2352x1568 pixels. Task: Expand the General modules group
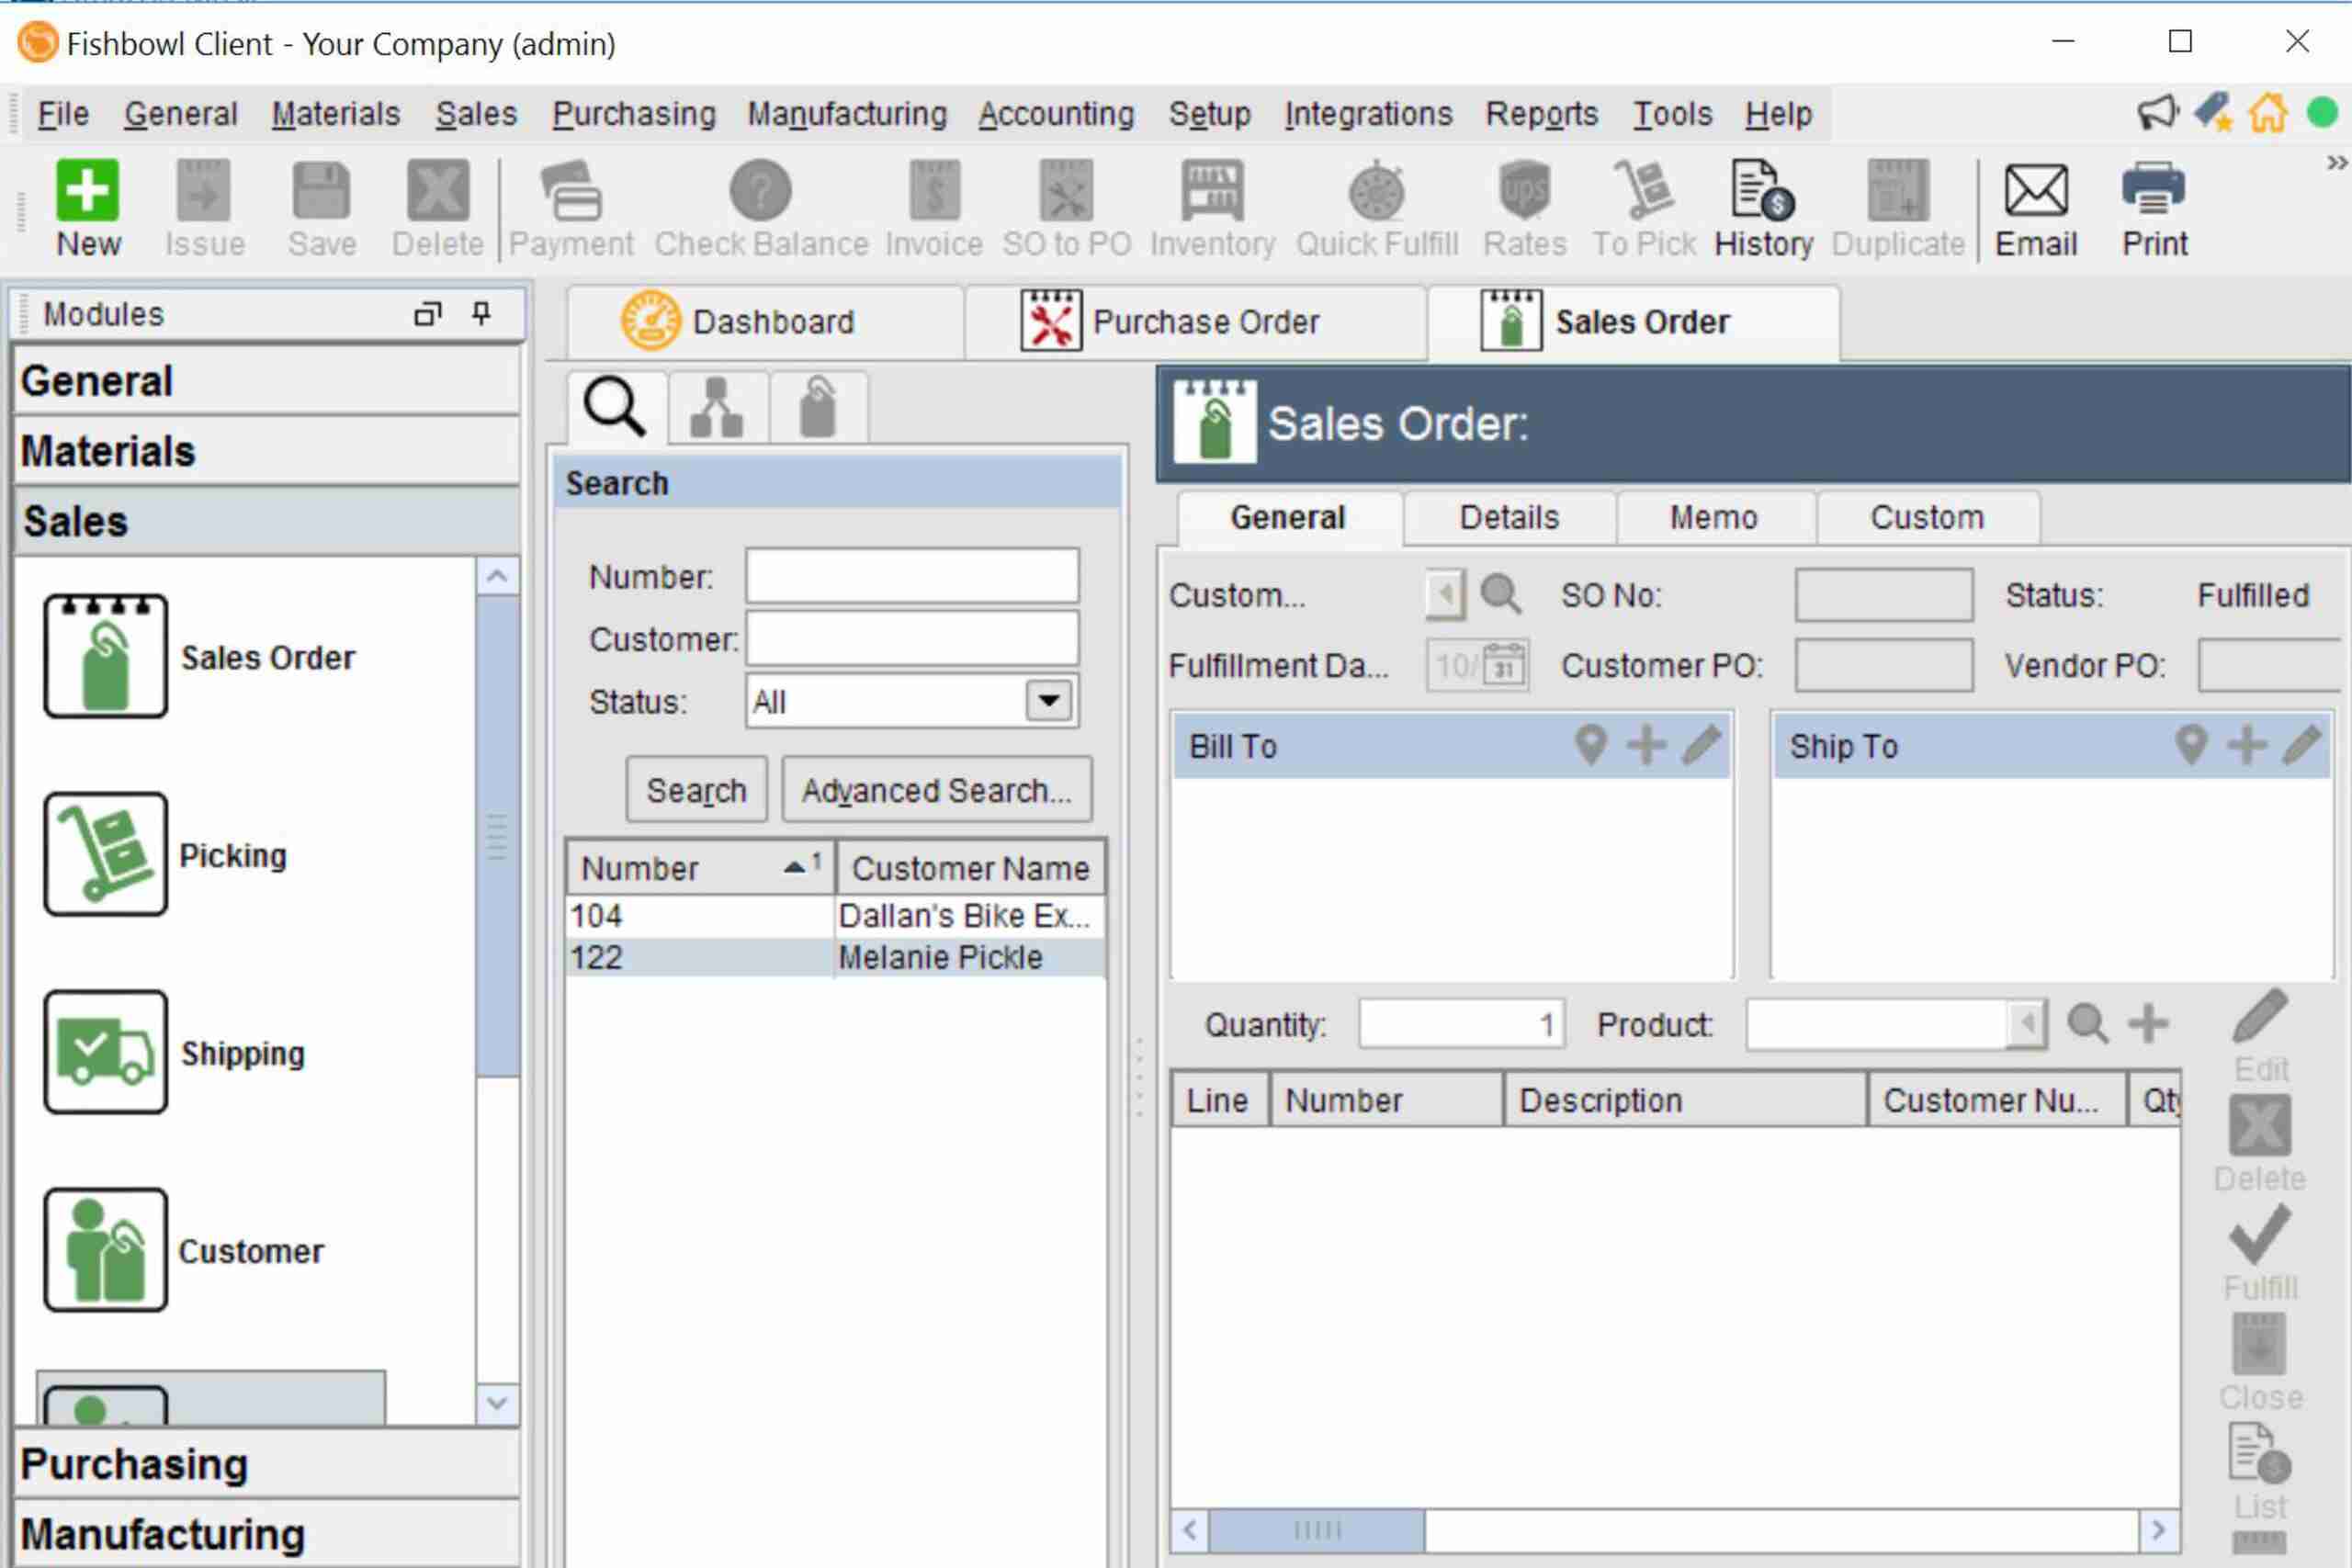point(268,381)
